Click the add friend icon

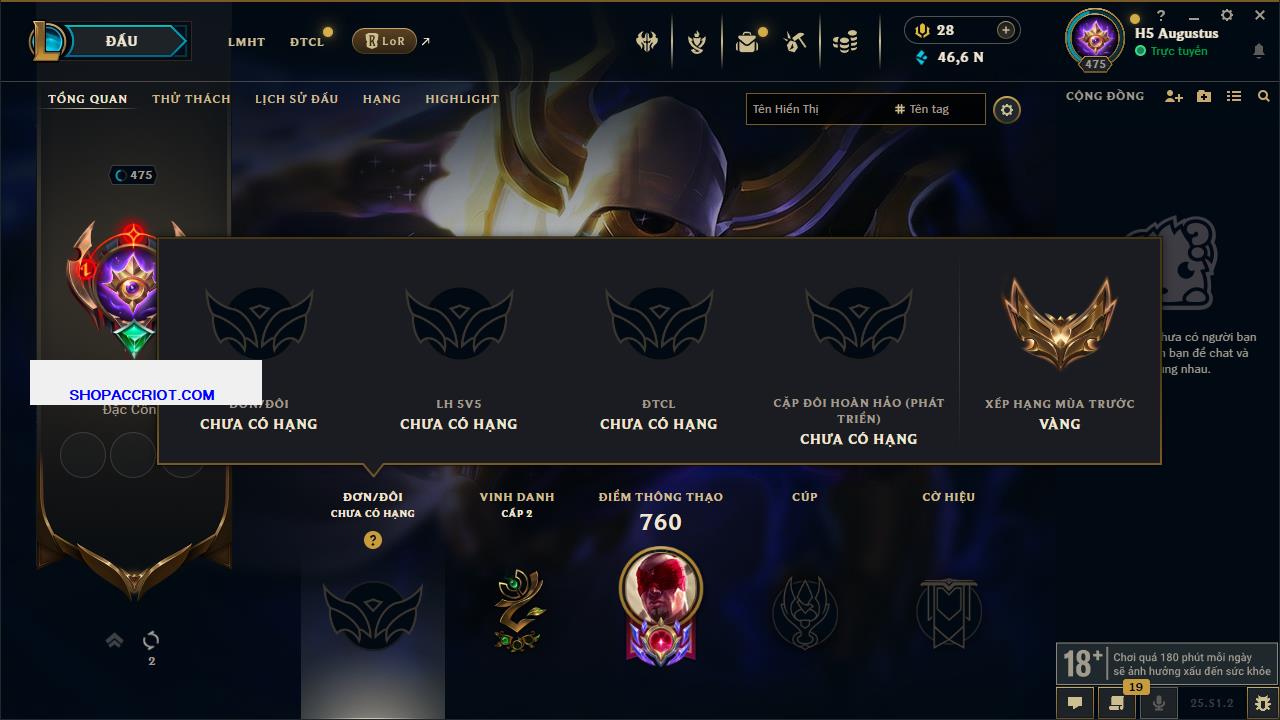[x=1174, y=96]
